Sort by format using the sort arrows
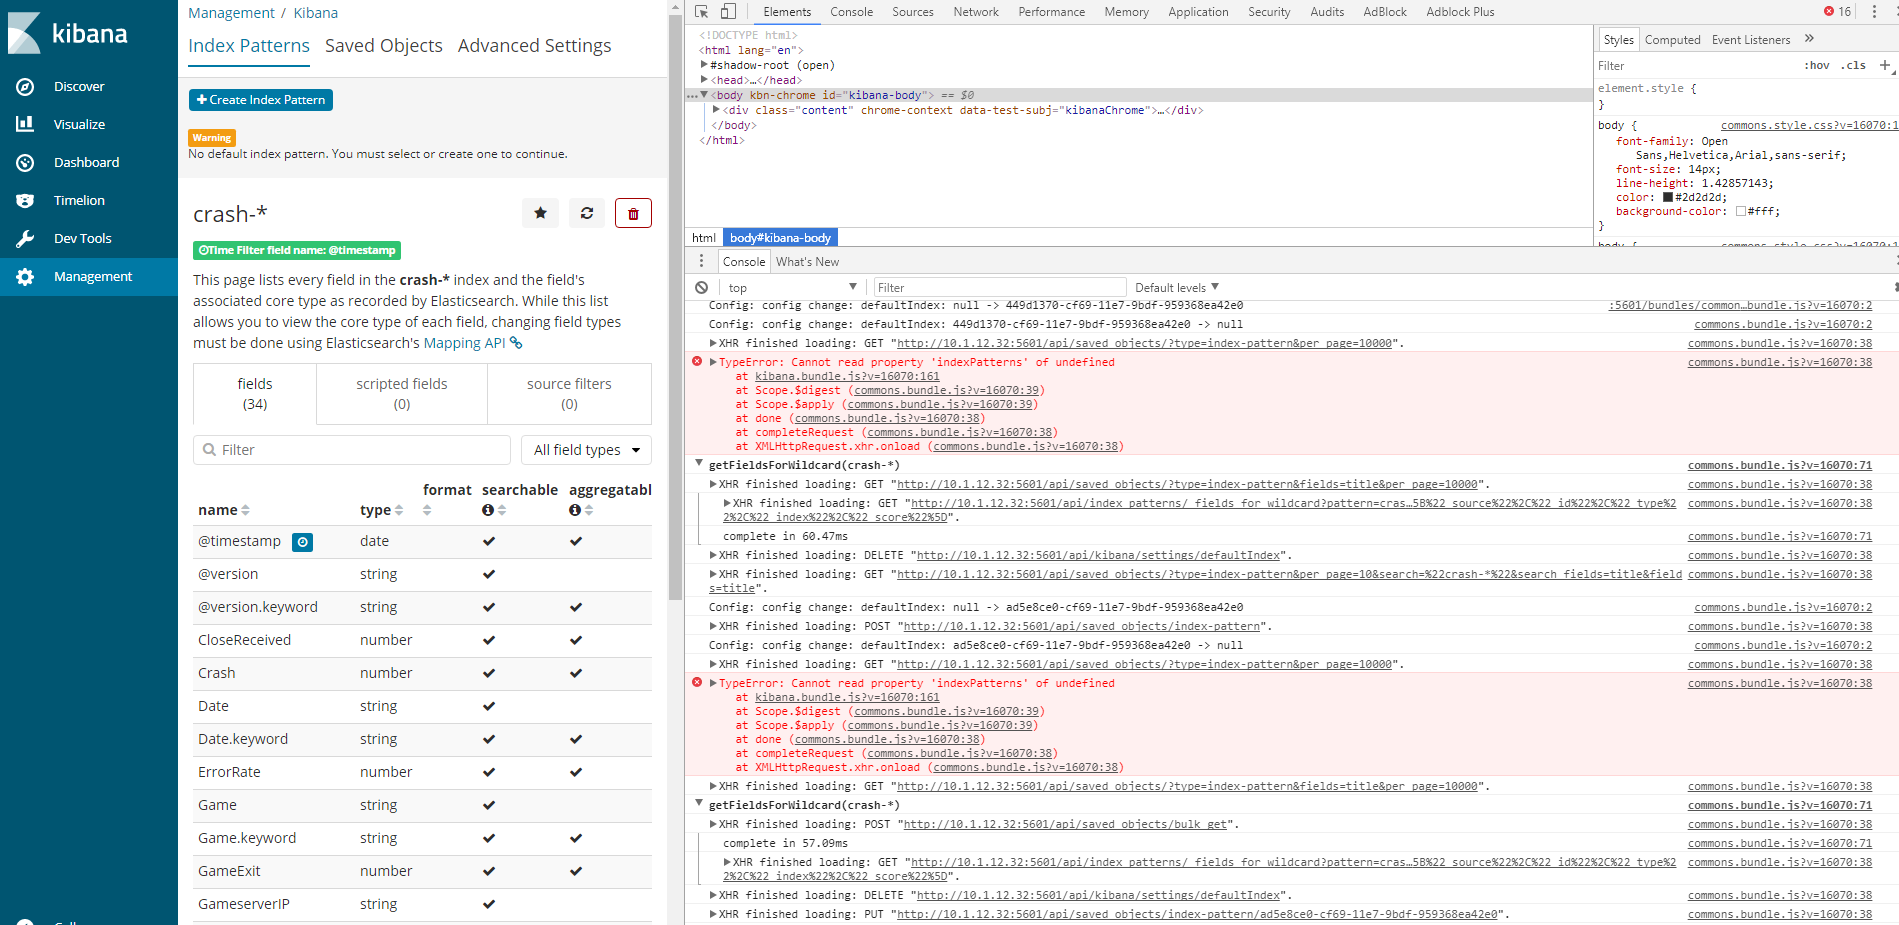This screenshot has height=925, width=1899. pyautogui.click(x=427, y=510)
